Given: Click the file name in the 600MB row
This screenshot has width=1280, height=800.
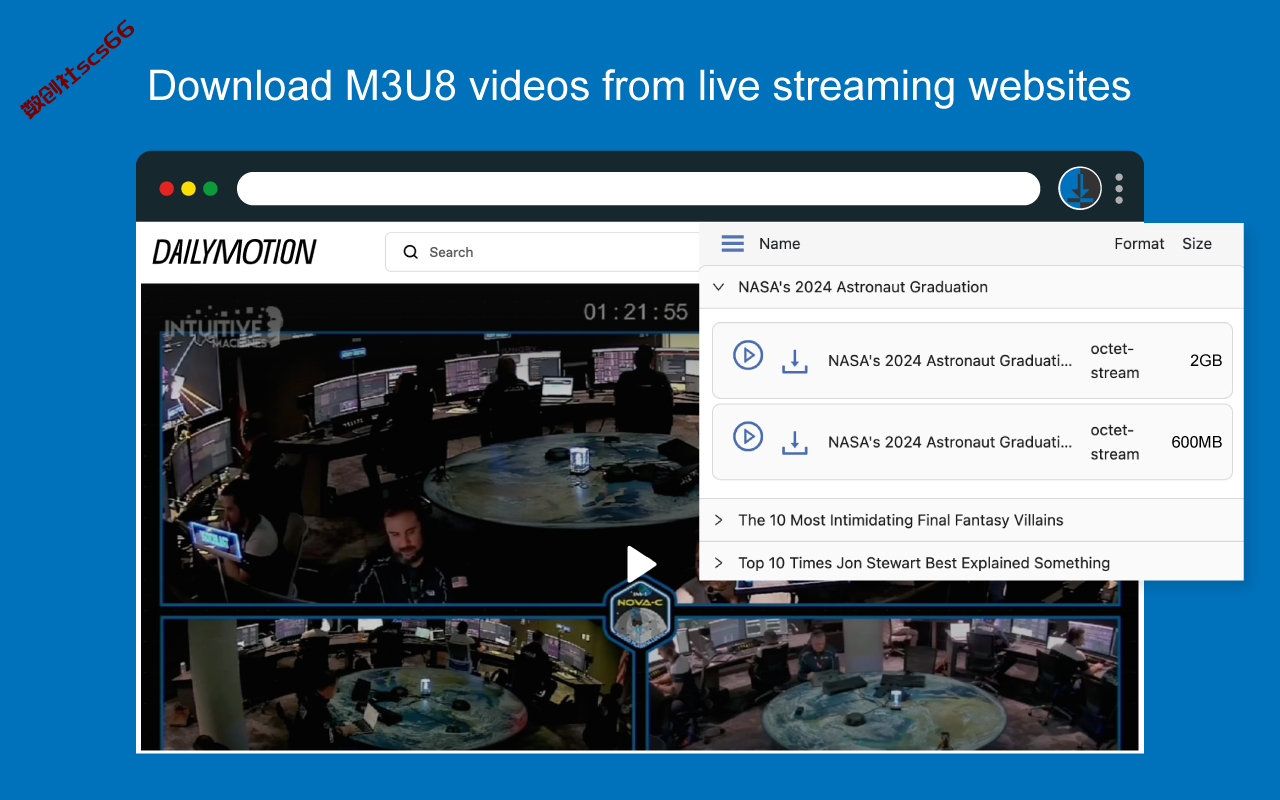Looking at the screenshot, I should (950, 442).
